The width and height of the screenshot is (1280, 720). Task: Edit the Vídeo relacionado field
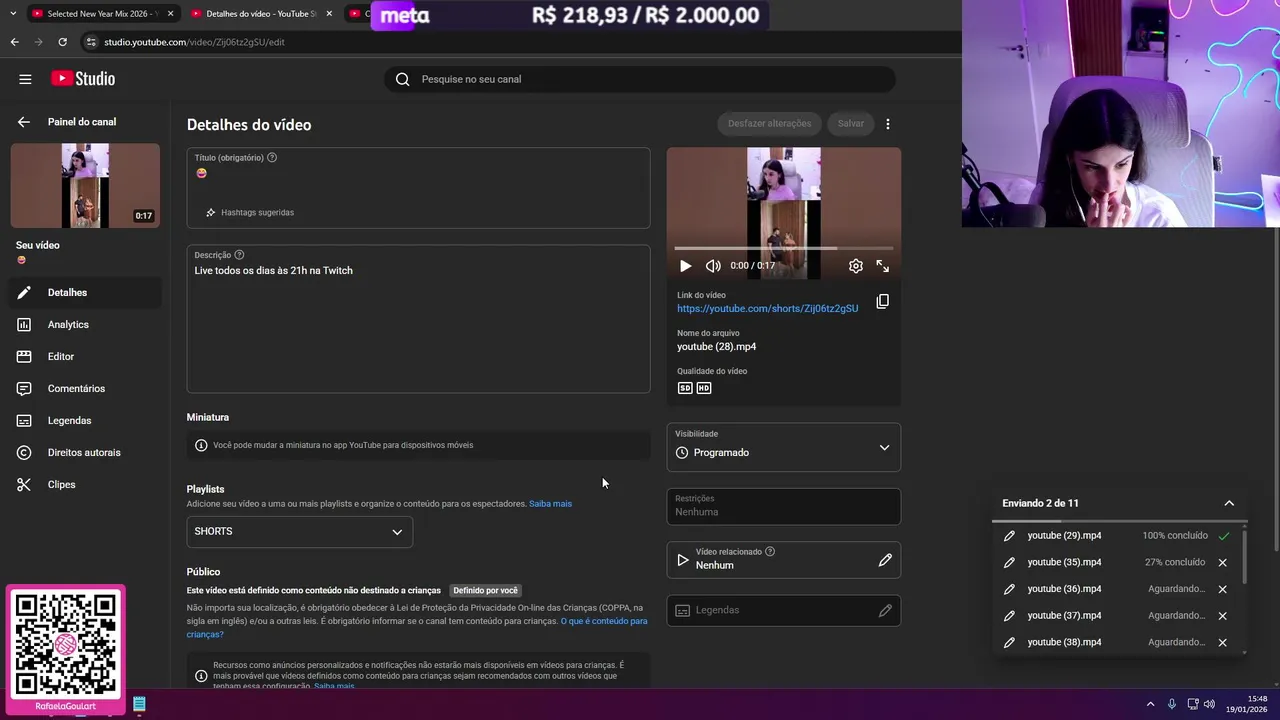[884, 560]
